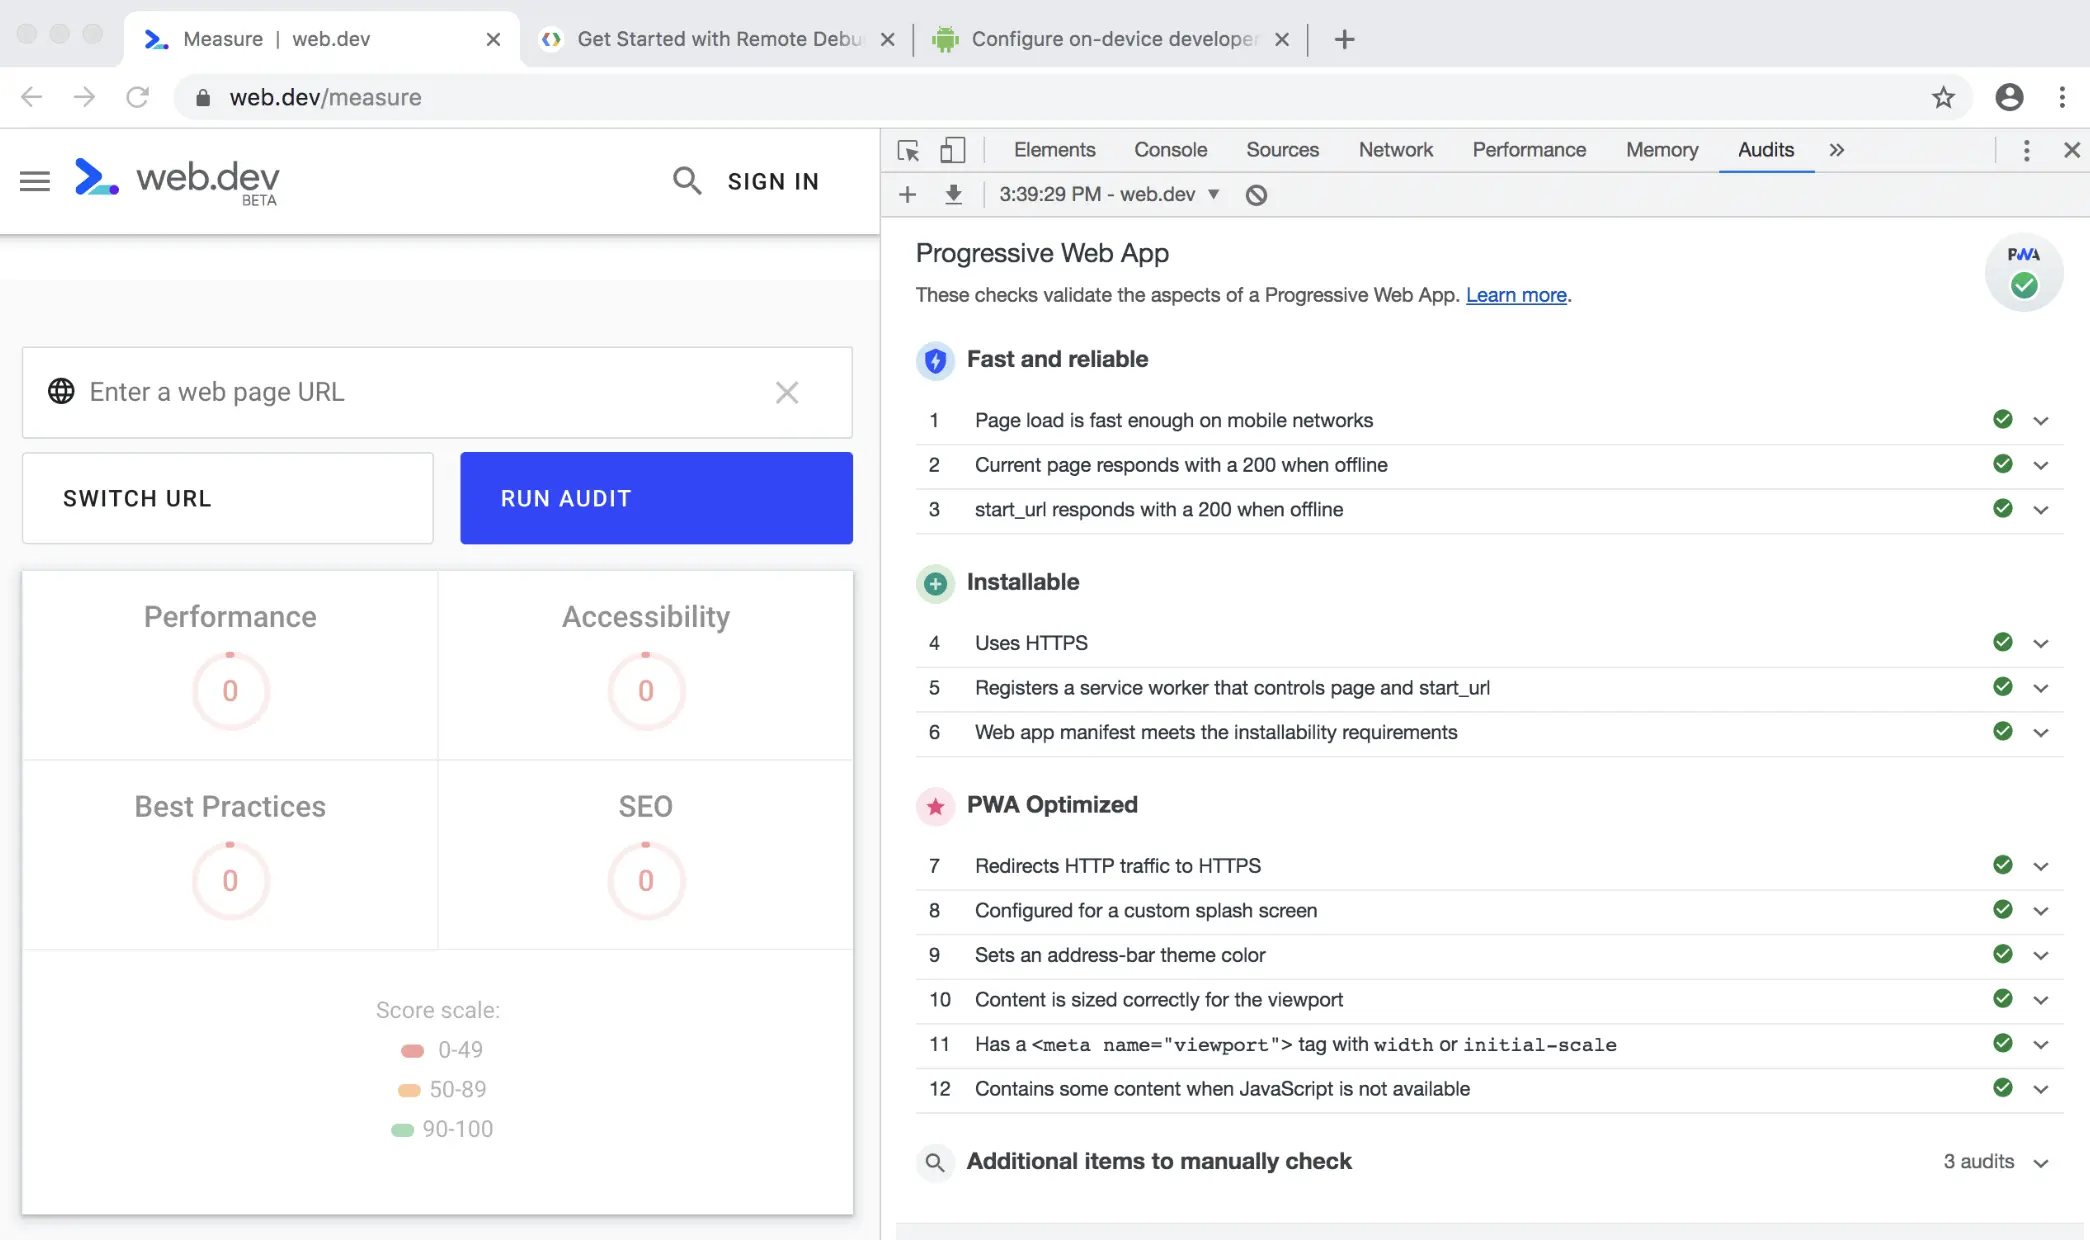Open the 3:39:29 PM report dropdown
The width and height of the screenshot is (2090, 1240).
click(1110, 194)
